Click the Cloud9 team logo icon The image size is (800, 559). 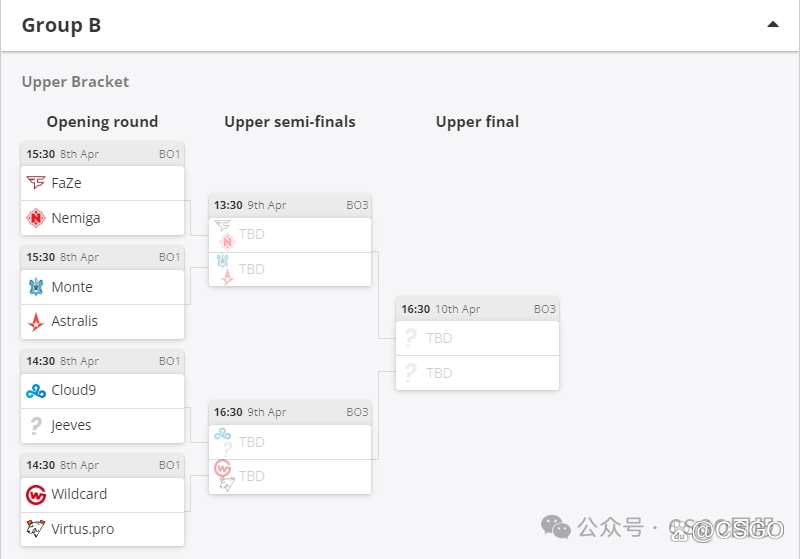[36, 390]
